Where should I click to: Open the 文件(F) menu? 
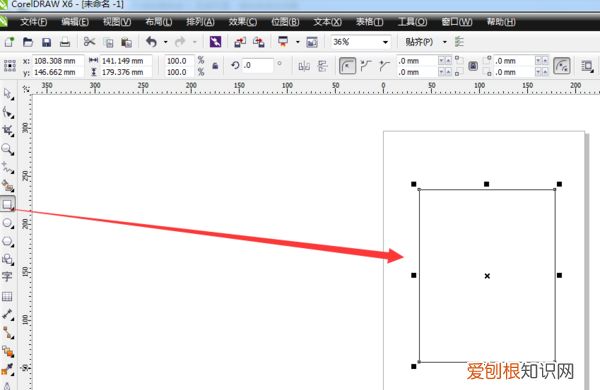pyautogui.click(x=34, y=22)
